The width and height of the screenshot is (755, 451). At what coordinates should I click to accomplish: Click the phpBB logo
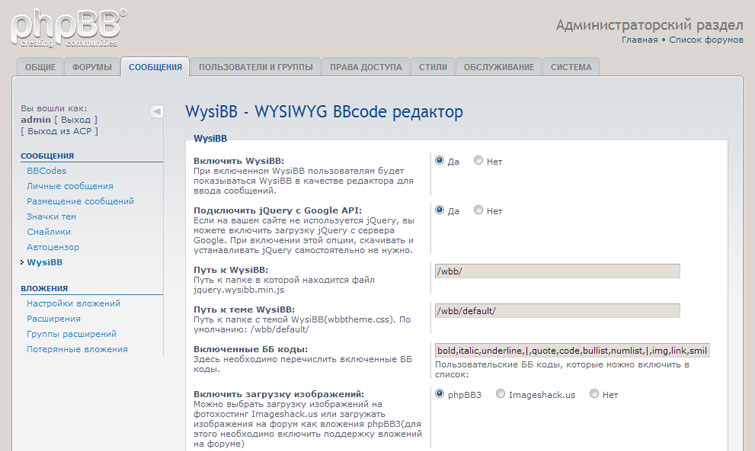pos(68,28)
